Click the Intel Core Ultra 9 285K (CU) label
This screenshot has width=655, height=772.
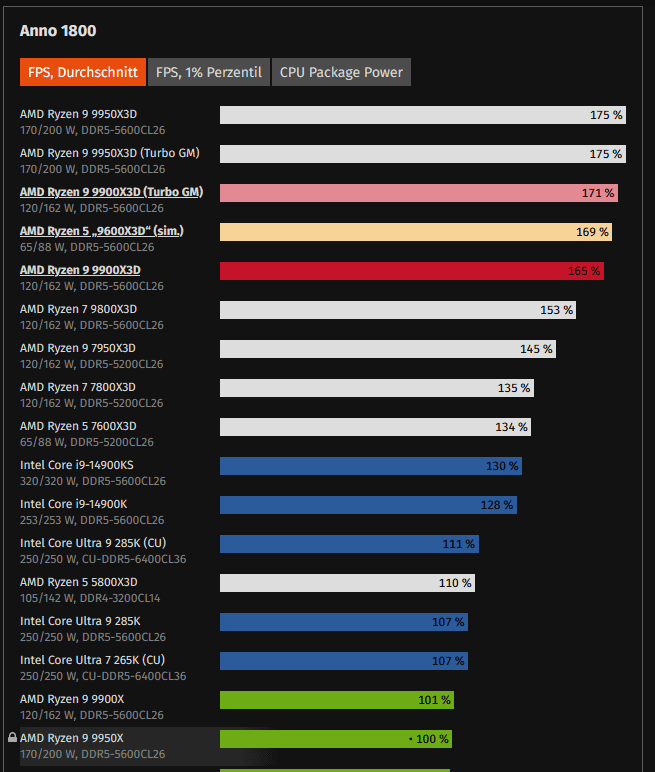pos(93,543)
